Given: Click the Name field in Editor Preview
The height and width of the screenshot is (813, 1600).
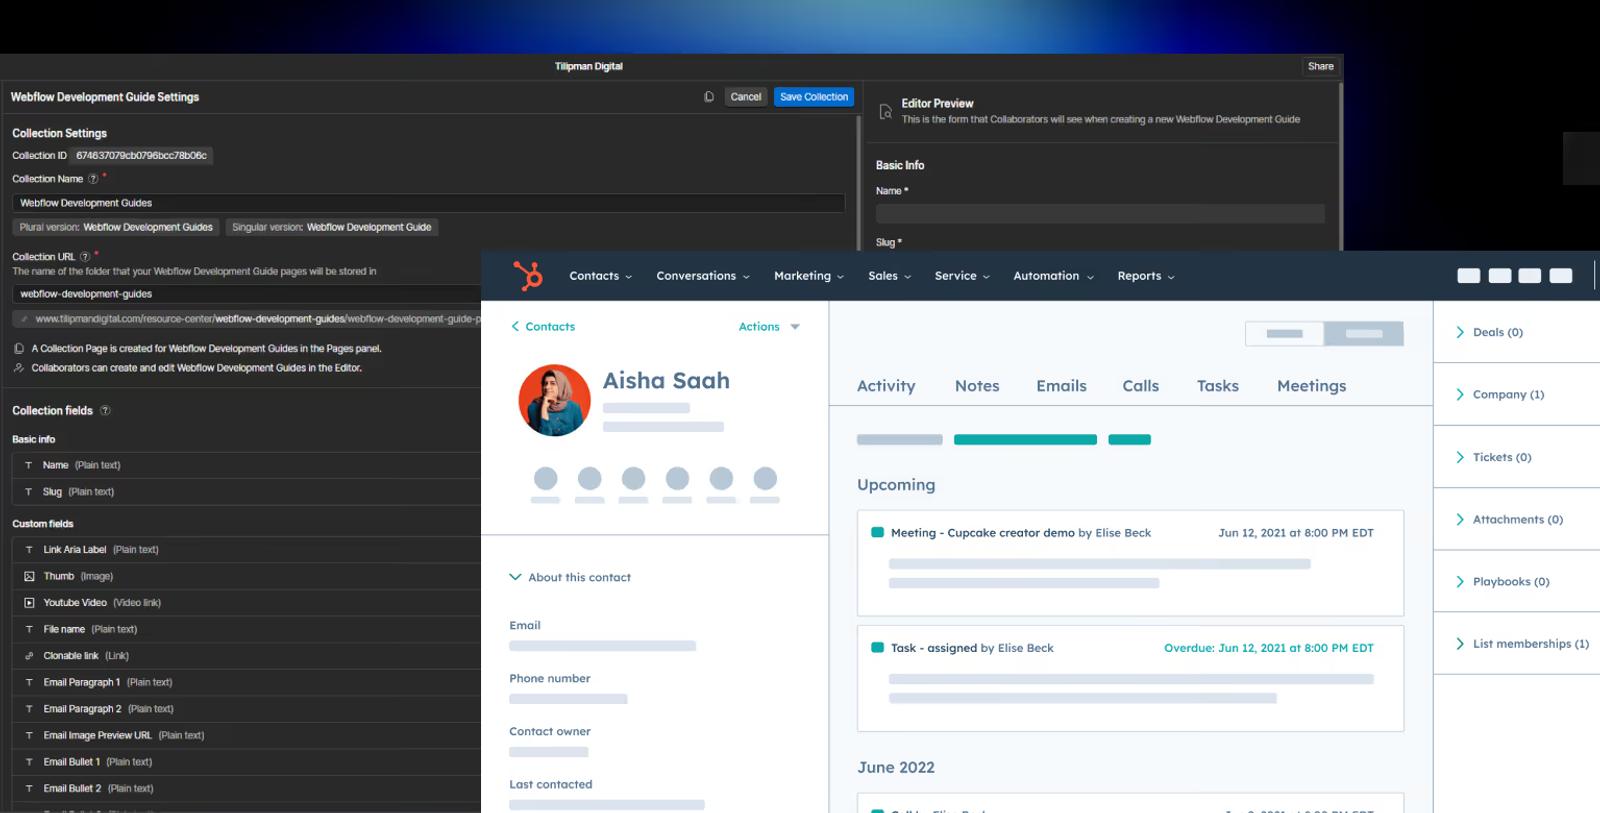Looking at the screenshot, I should coord(1100,213).
